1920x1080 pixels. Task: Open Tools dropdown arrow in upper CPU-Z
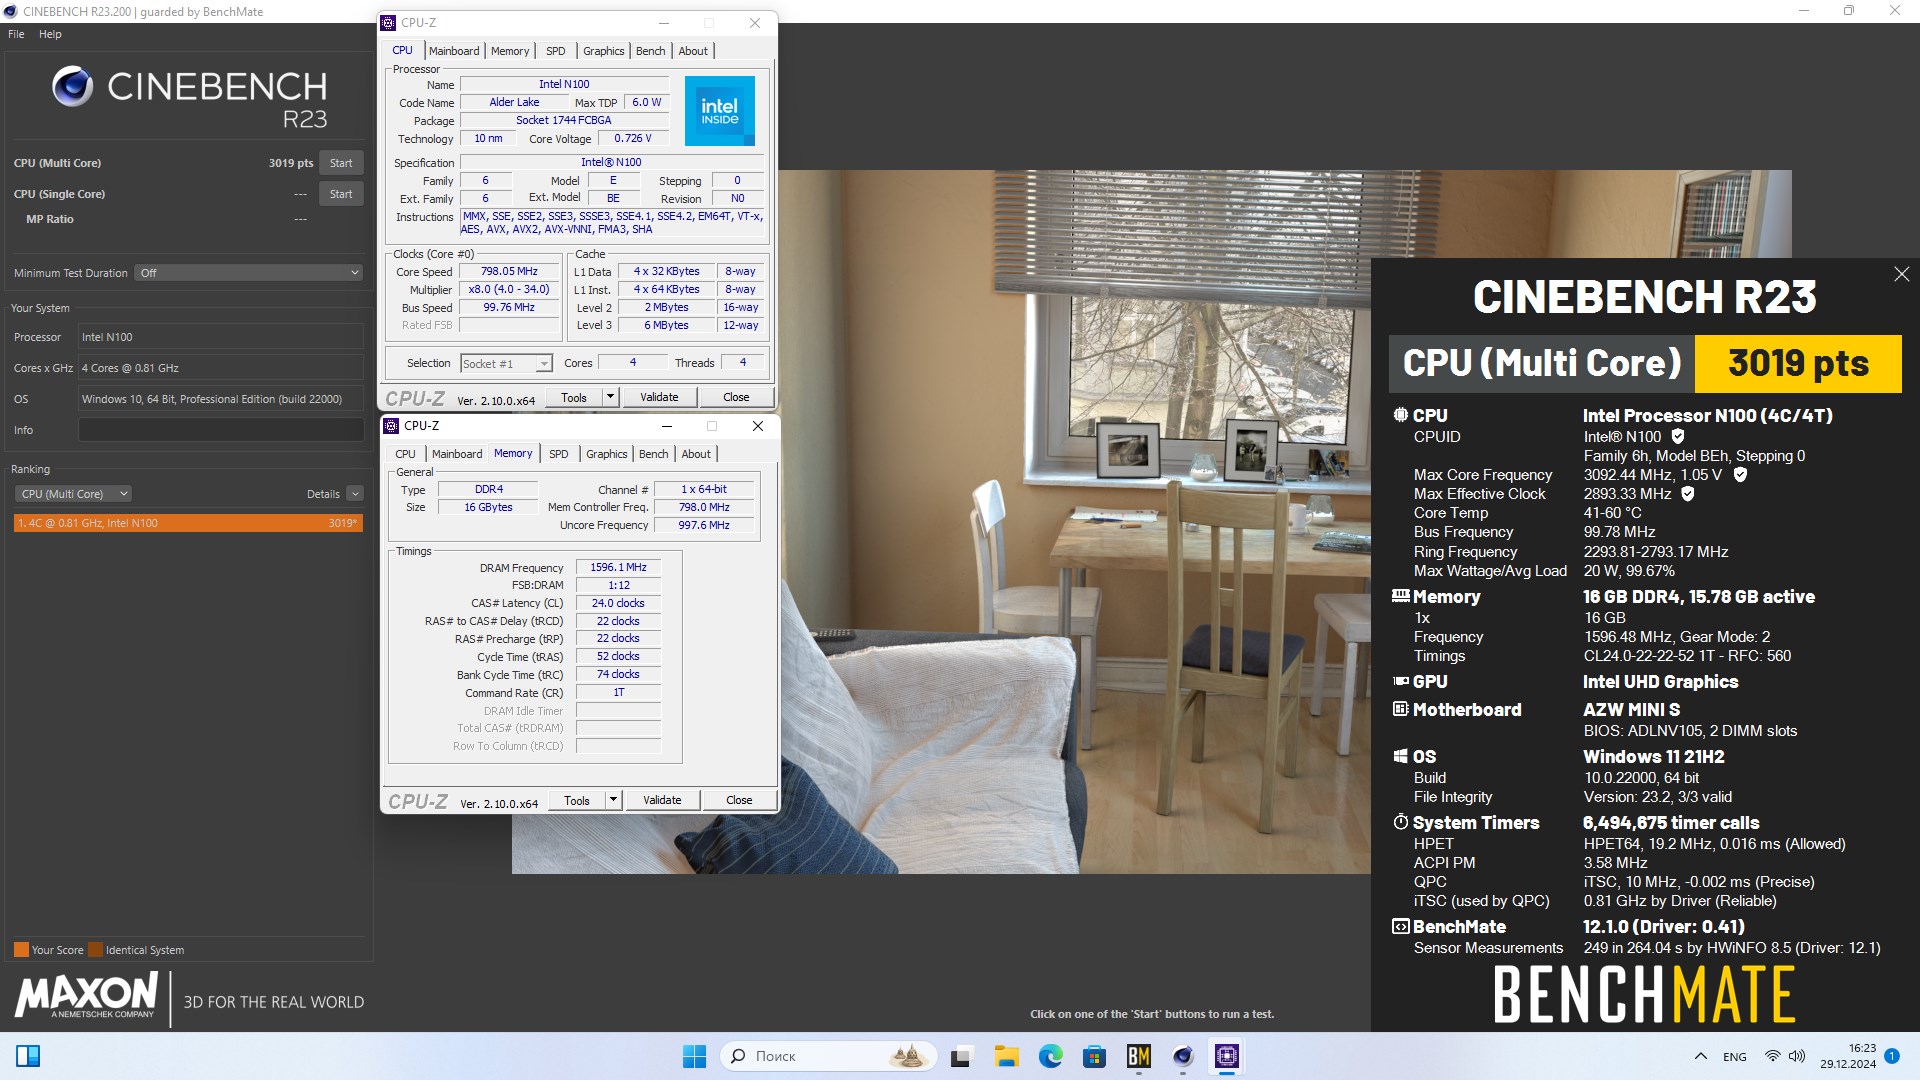point(610,397)
